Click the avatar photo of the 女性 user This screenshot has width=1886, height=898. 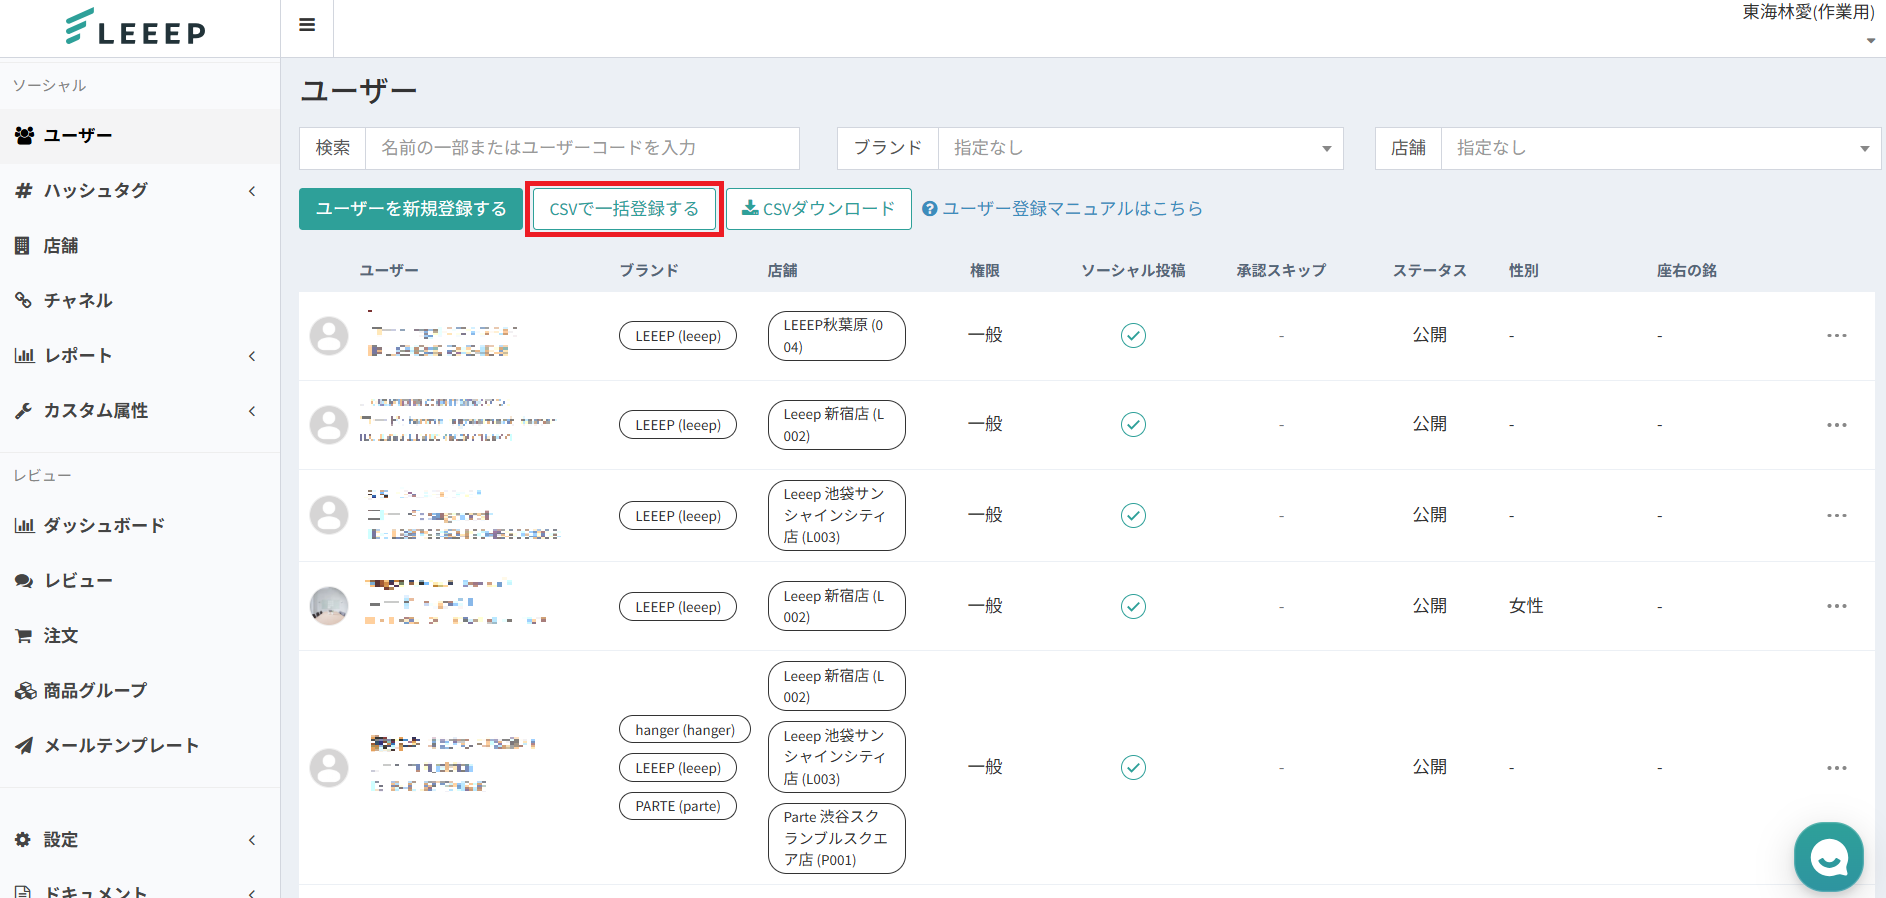tap(329, 606)
